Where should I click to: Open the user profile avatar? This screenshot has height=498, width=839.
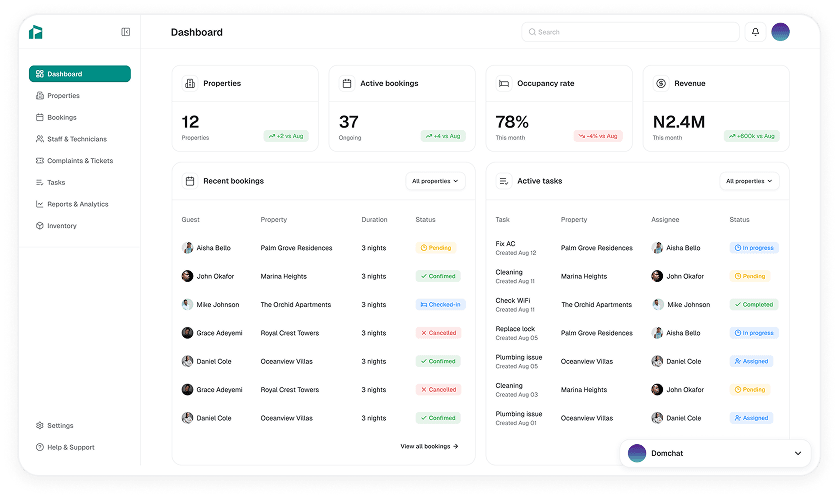[x=780, y=32]
